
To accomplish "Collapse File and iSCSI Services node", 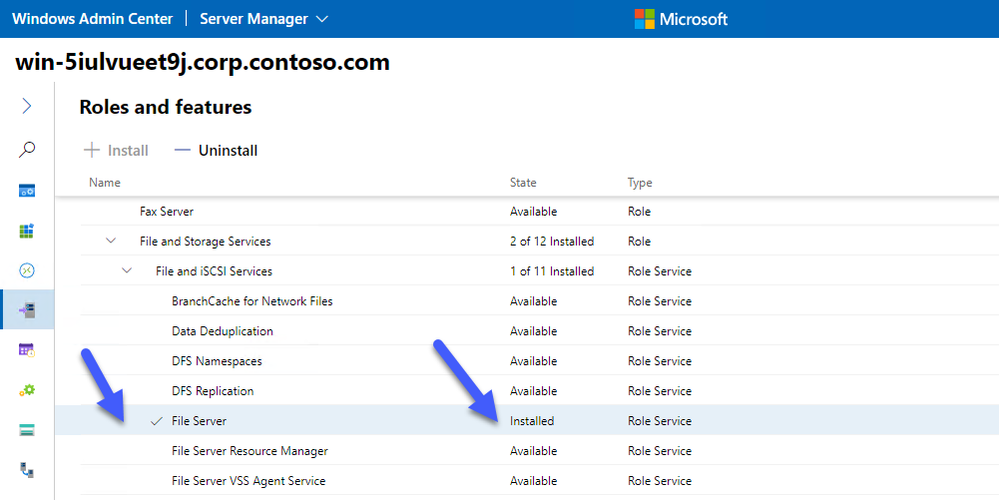I will click(x=127, y=271).
